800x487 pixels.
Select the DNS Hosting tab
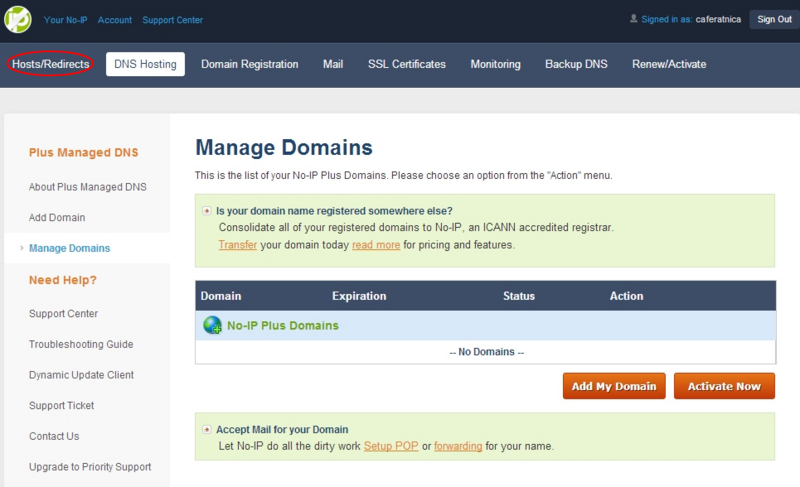(x=145, y=64)
